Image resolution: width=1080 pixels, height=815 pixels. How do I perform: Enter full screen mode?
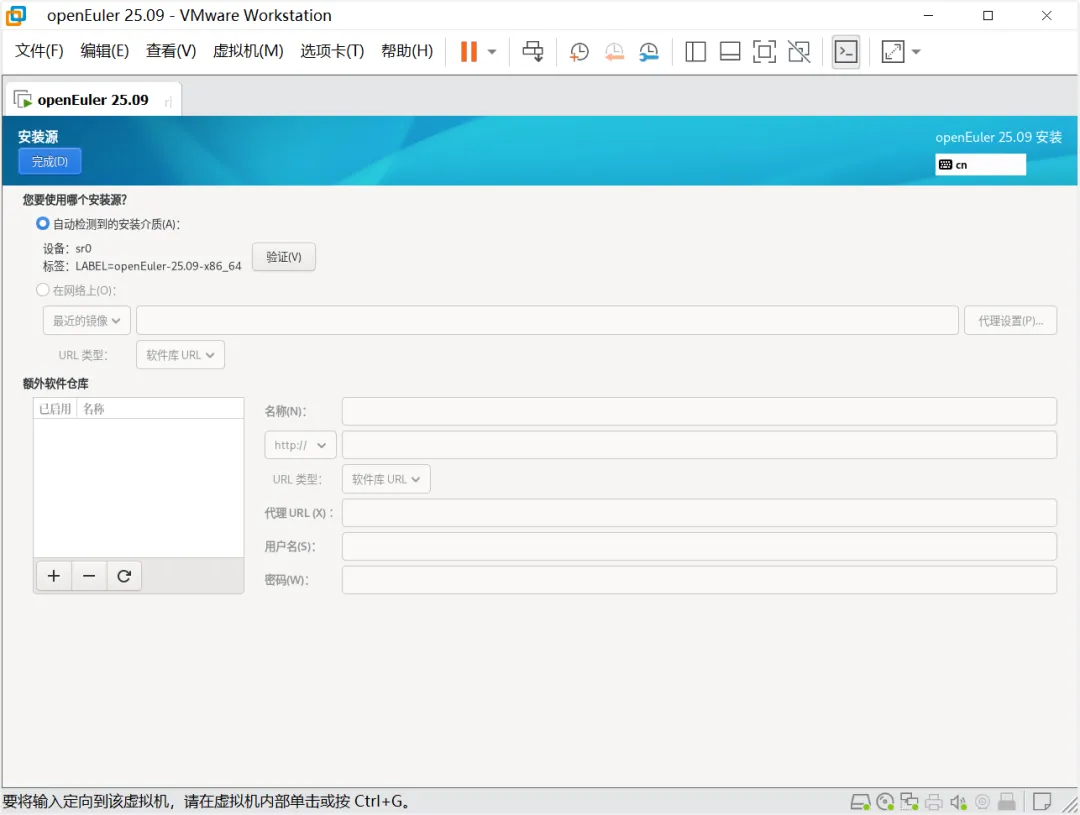pos(765,52)
